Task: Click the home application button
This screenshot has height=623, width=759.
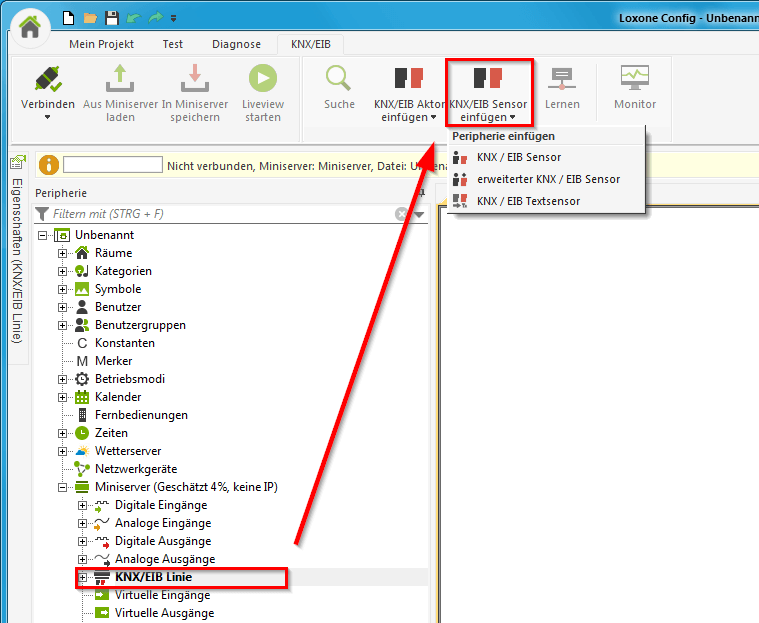Action: coord(29,26)
